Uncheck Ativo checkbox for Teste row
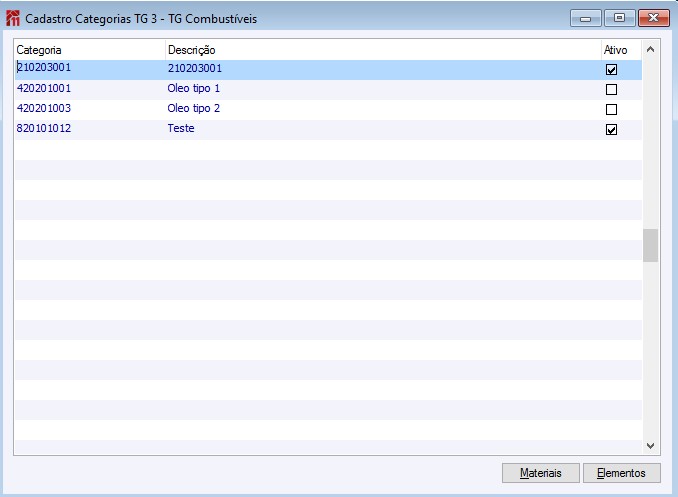678x497 pixels. [611, 129]
